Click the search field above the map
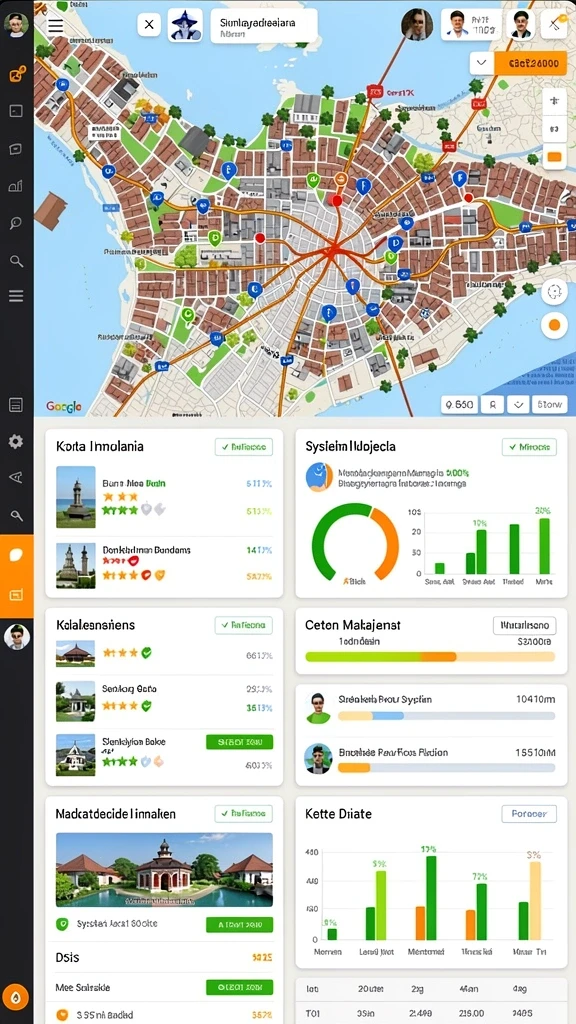Viewport: 576px width, 1024px height. pos(264,25)
